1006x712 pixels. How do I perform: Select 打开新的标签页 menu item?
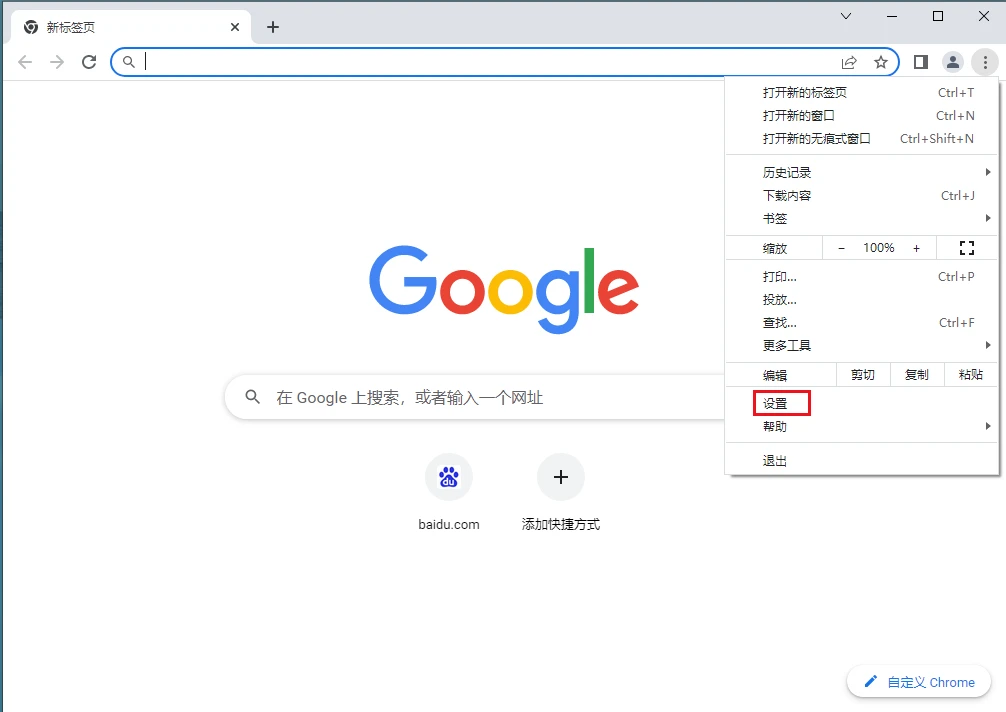862,92
